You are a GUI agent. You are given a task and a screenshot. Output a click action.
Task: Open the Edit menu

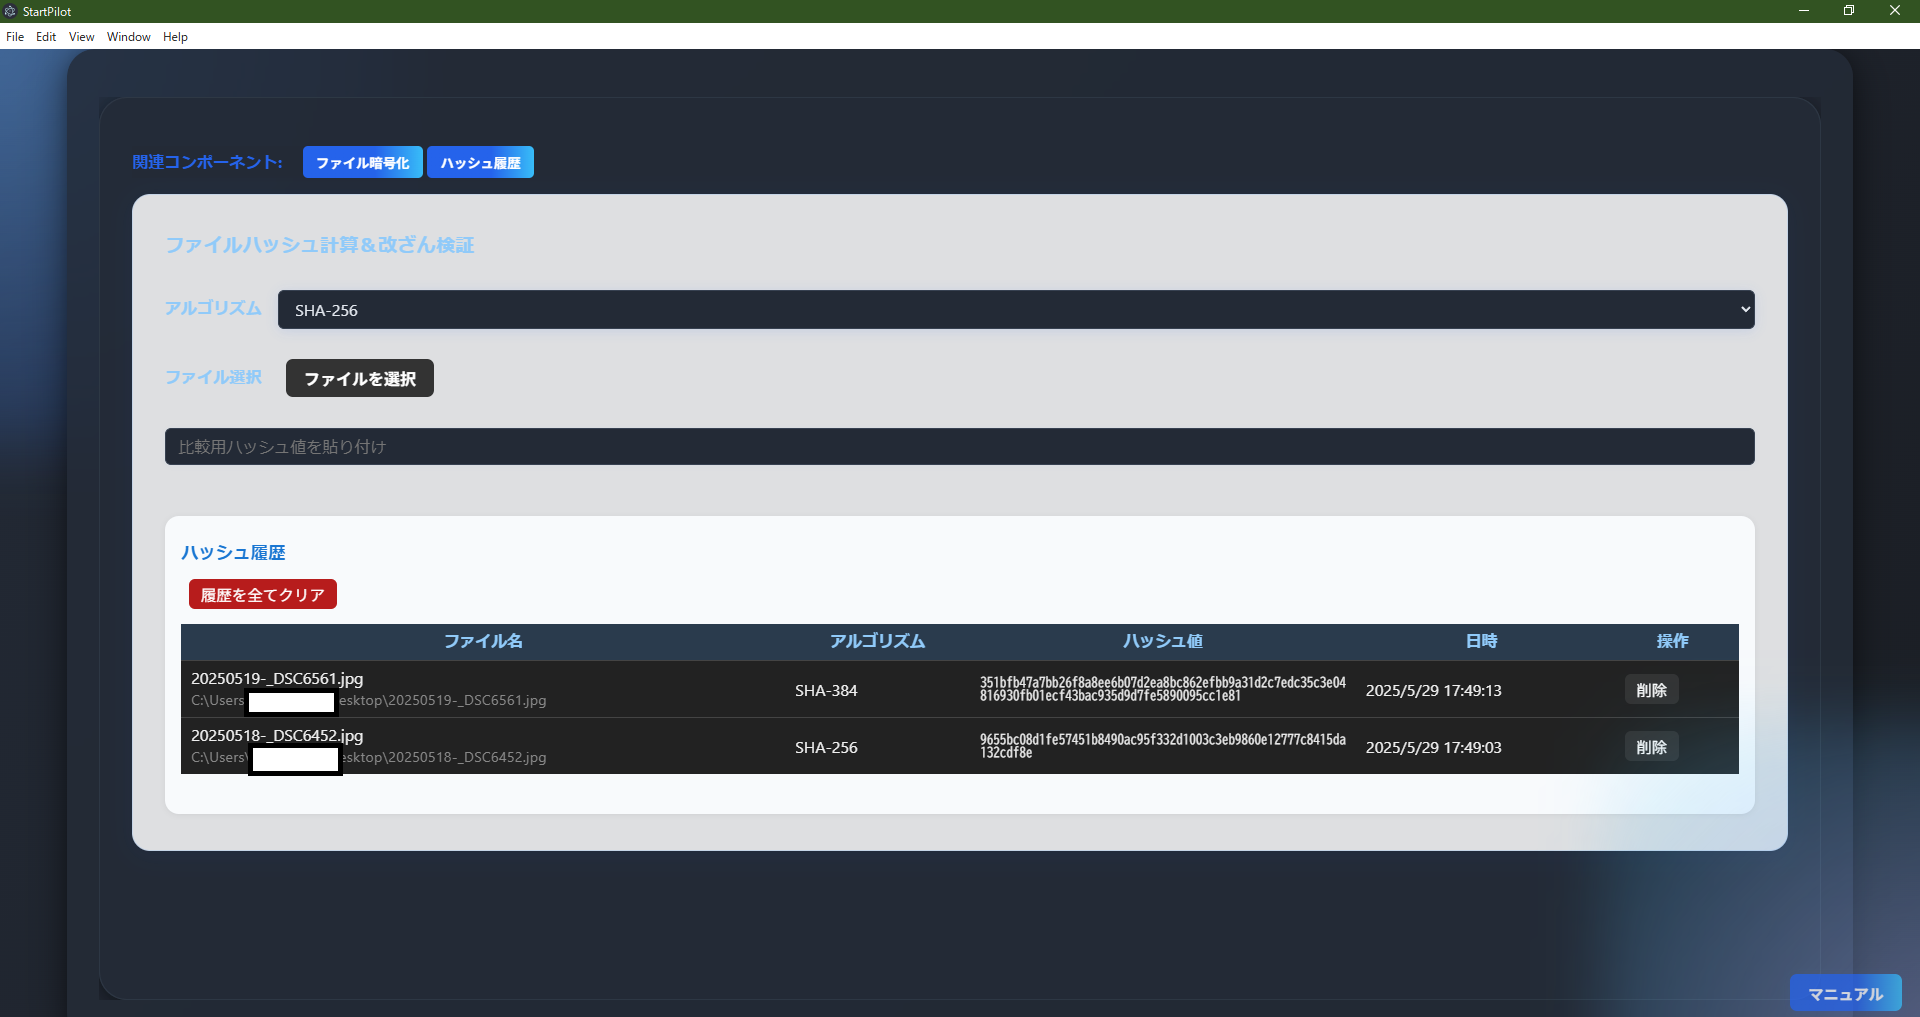tap(45, 37)
